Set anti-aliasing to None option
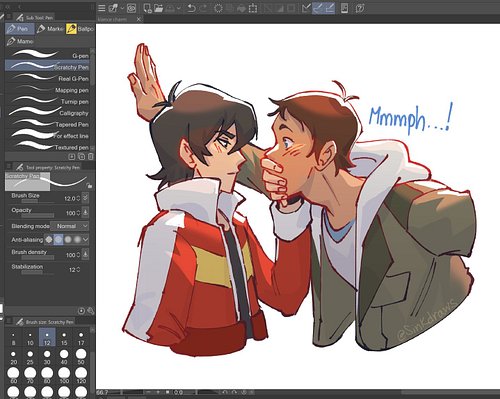The image size is (500, 399). [x=49, y=239]
